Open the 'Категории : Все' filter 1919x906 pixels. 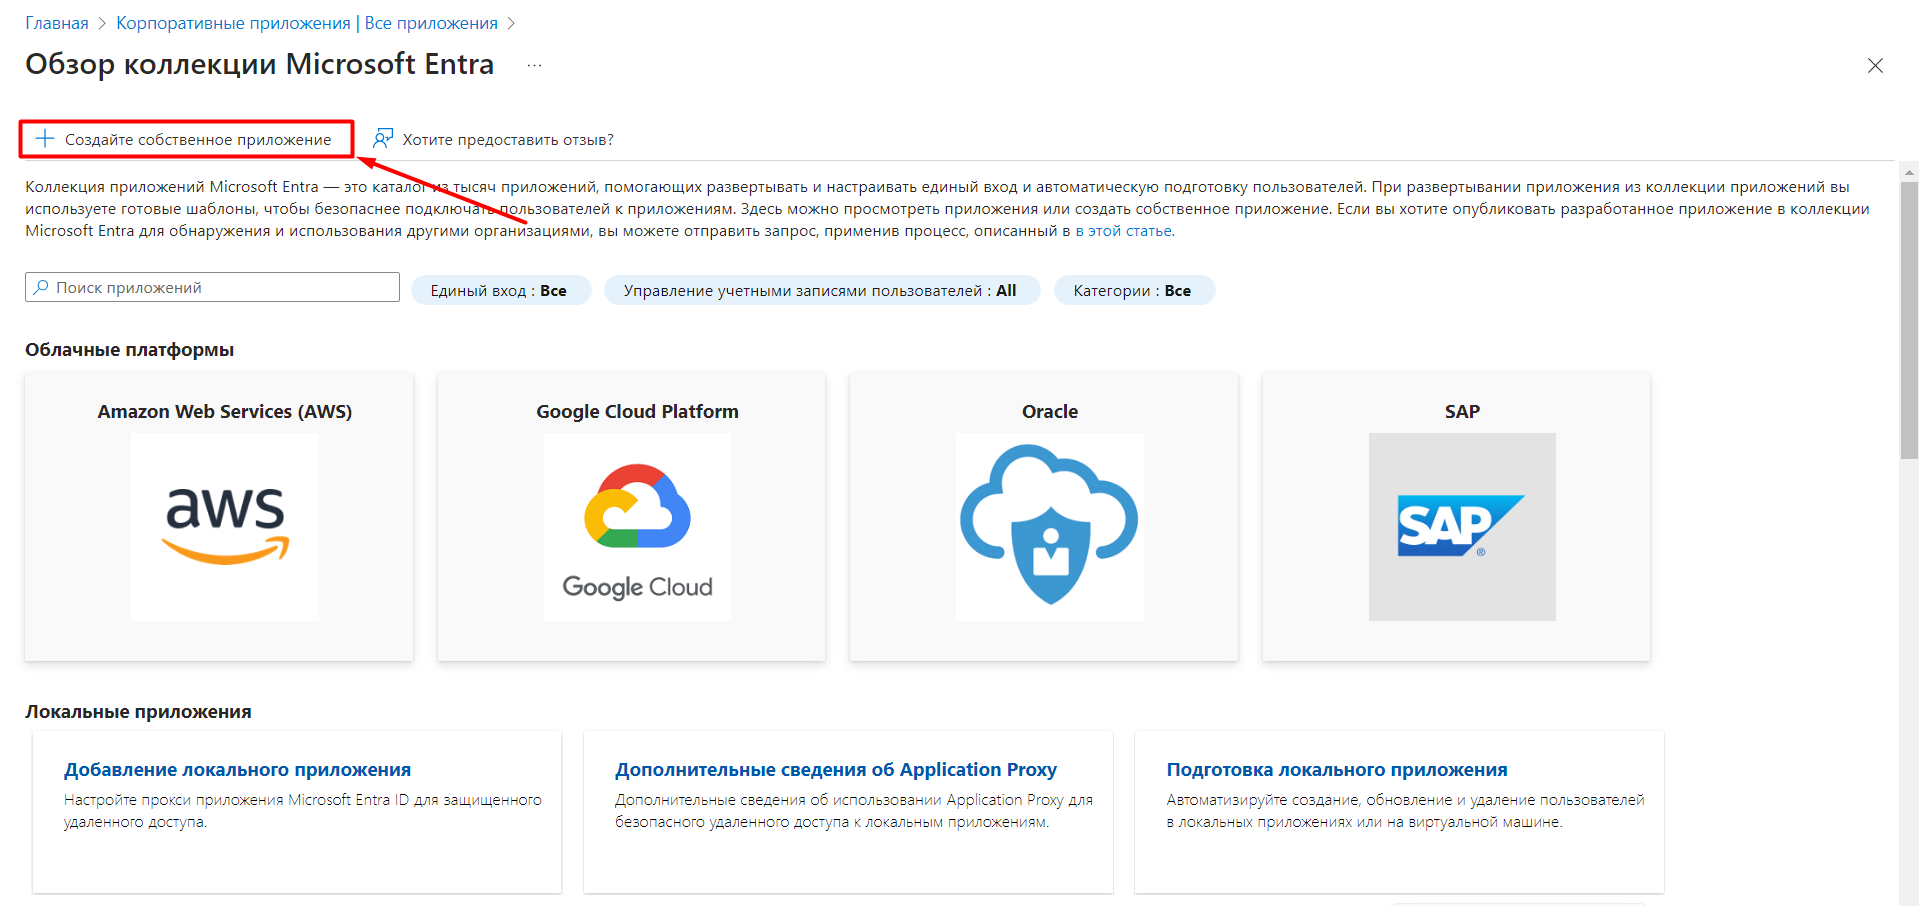(x=1133, y=291)
